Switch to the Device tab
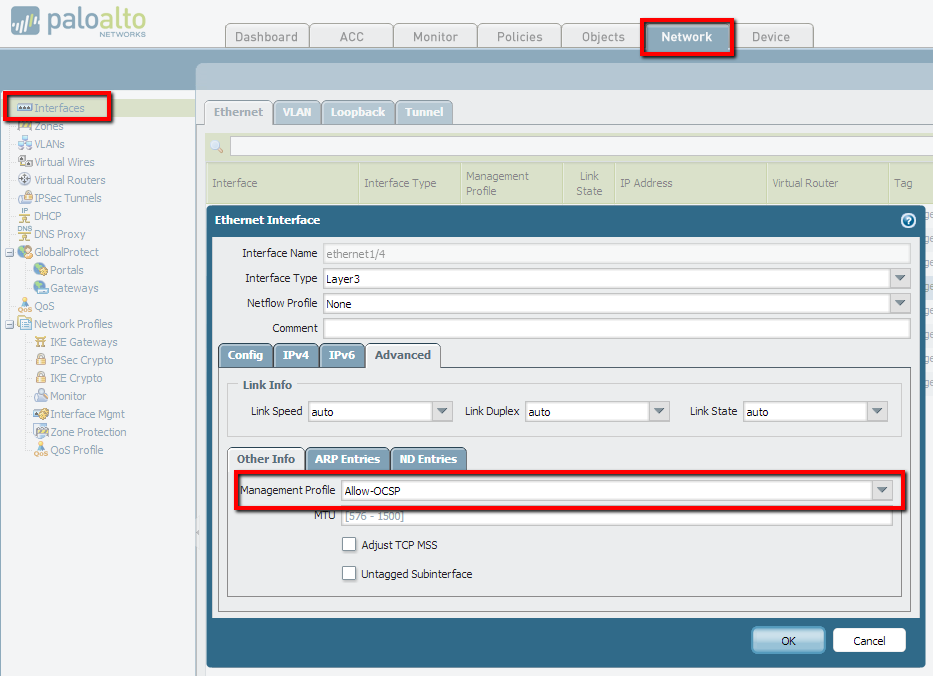 coord(771,36)
